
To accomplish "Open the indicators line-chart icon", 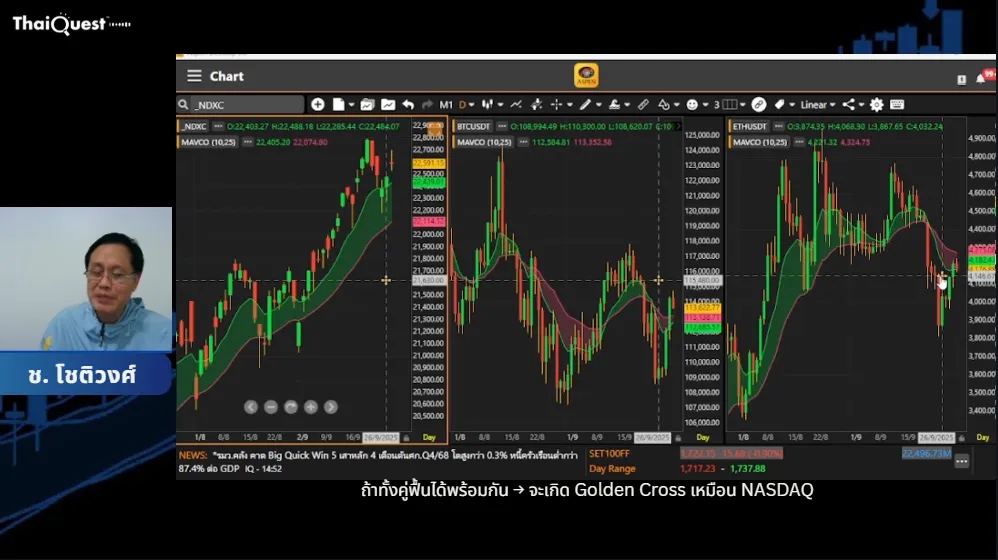I will coord(516,104).
